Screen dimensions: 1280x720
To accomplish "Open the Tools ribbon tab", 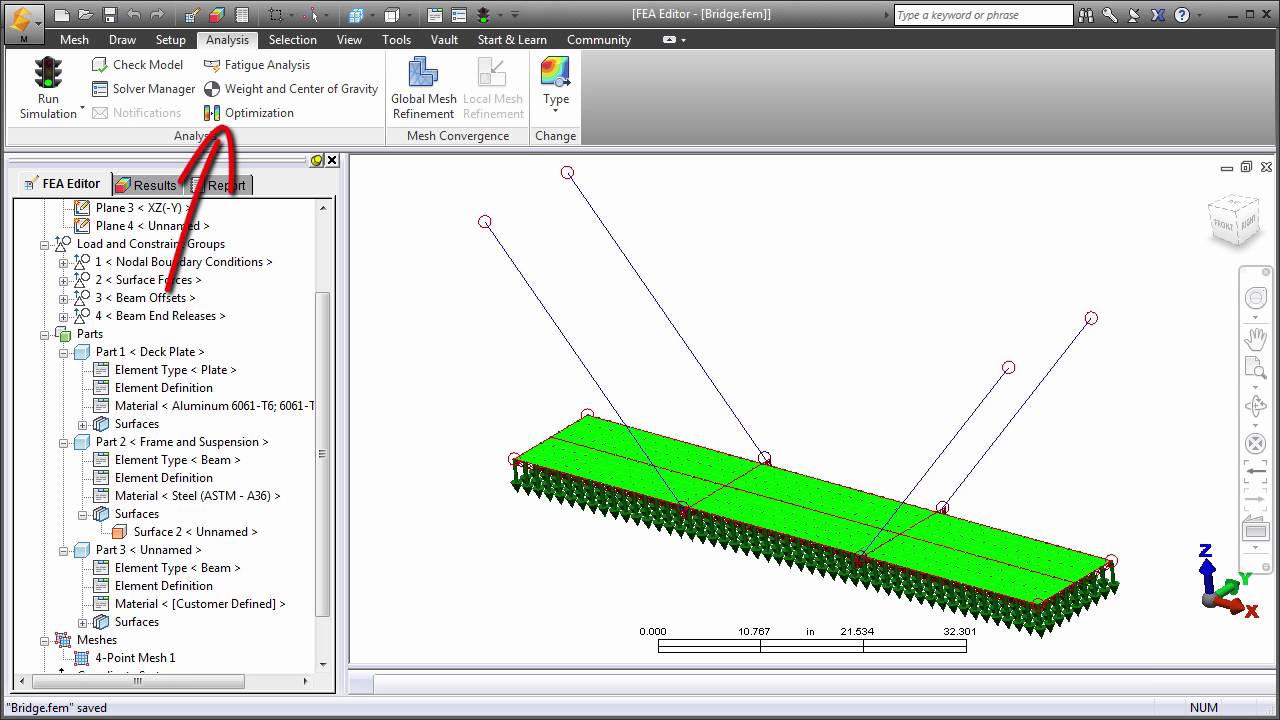I will (x=396, y=40).
